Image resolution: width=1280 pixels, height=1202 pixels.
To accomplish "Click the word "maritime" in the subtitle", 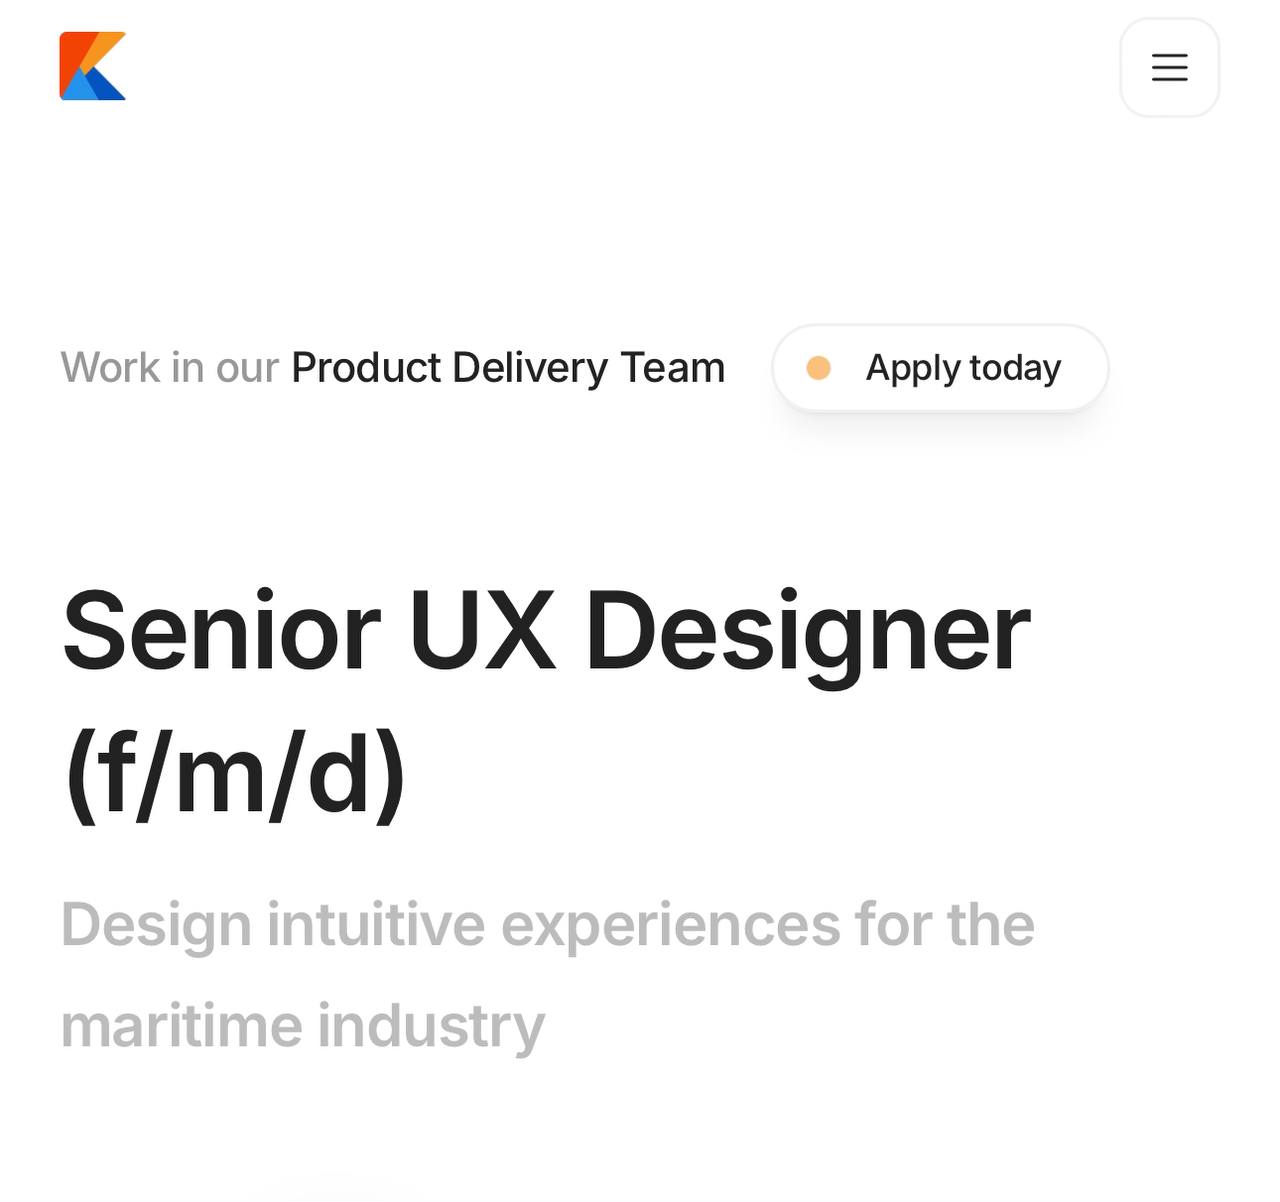I will click(x=181, y=1026).
